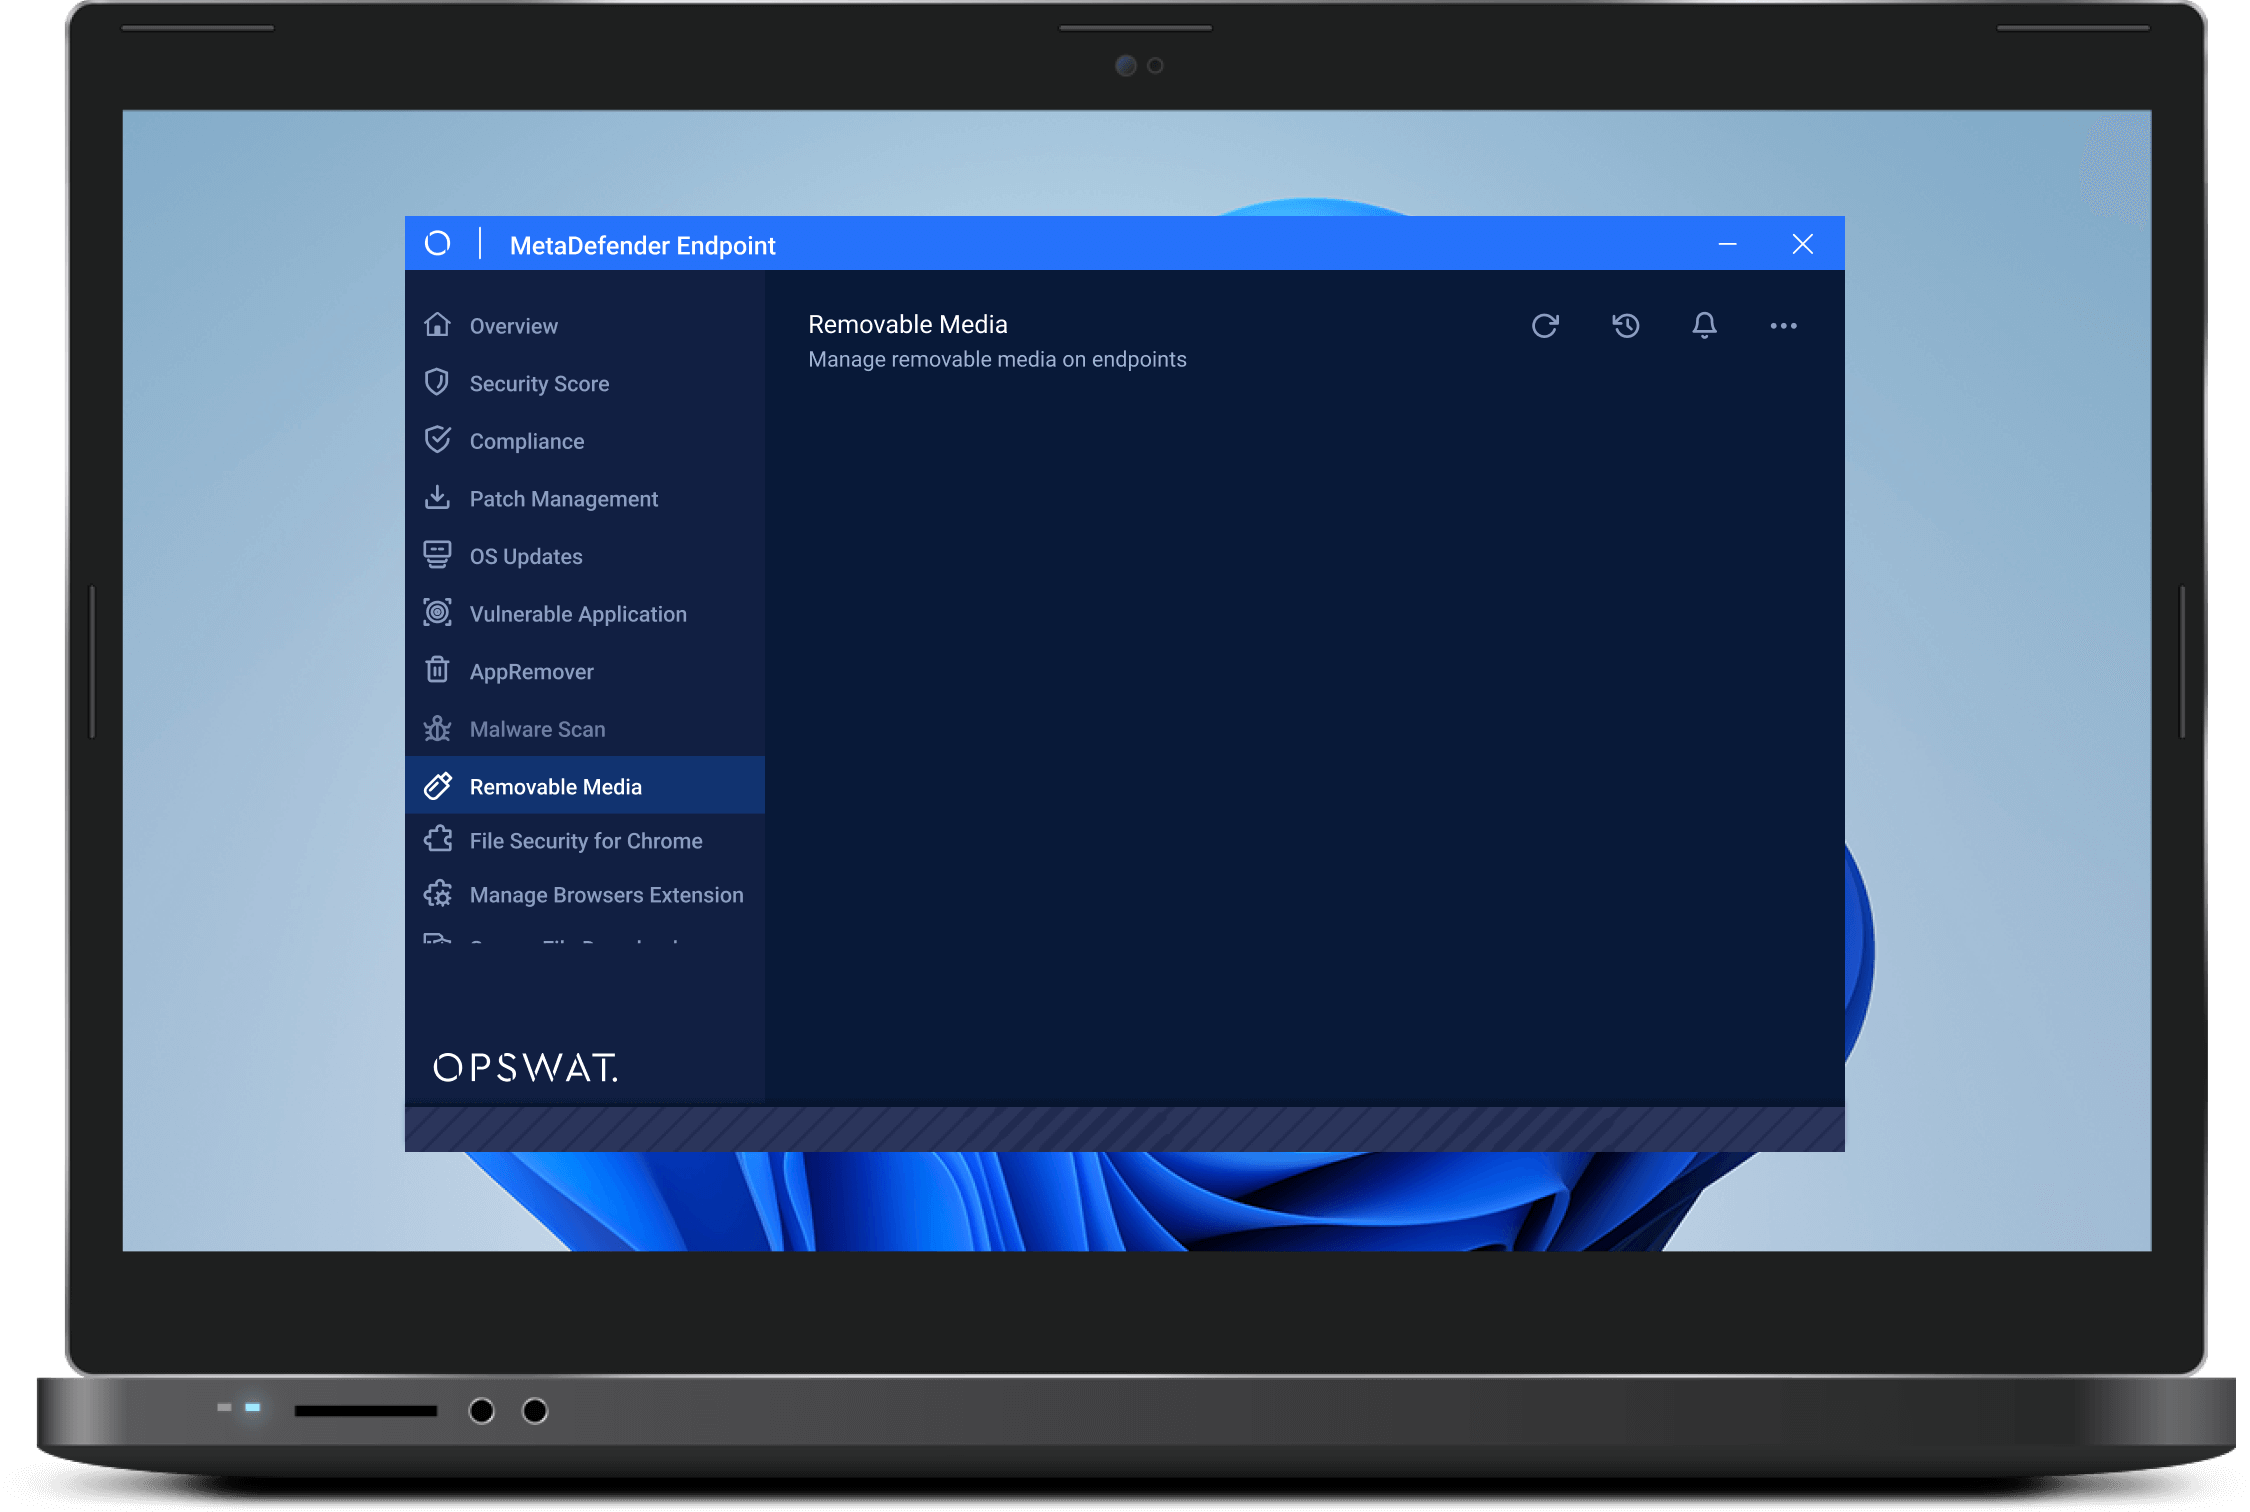2250x1512 pixels.
Task: Click the Removable Media USB icon
Action: [x=437, y=786]
